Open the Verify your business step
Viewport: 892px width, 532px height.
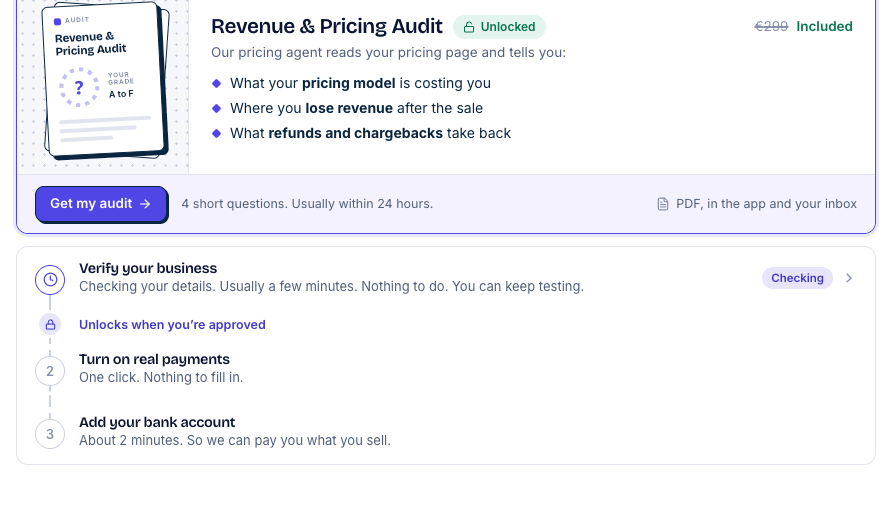445,278
